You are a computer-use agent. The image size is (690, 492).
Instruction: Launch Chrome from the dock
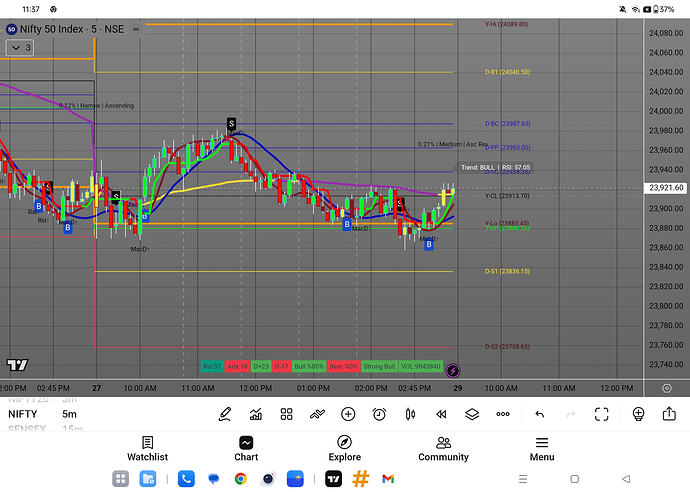click(x=241, y=479)
